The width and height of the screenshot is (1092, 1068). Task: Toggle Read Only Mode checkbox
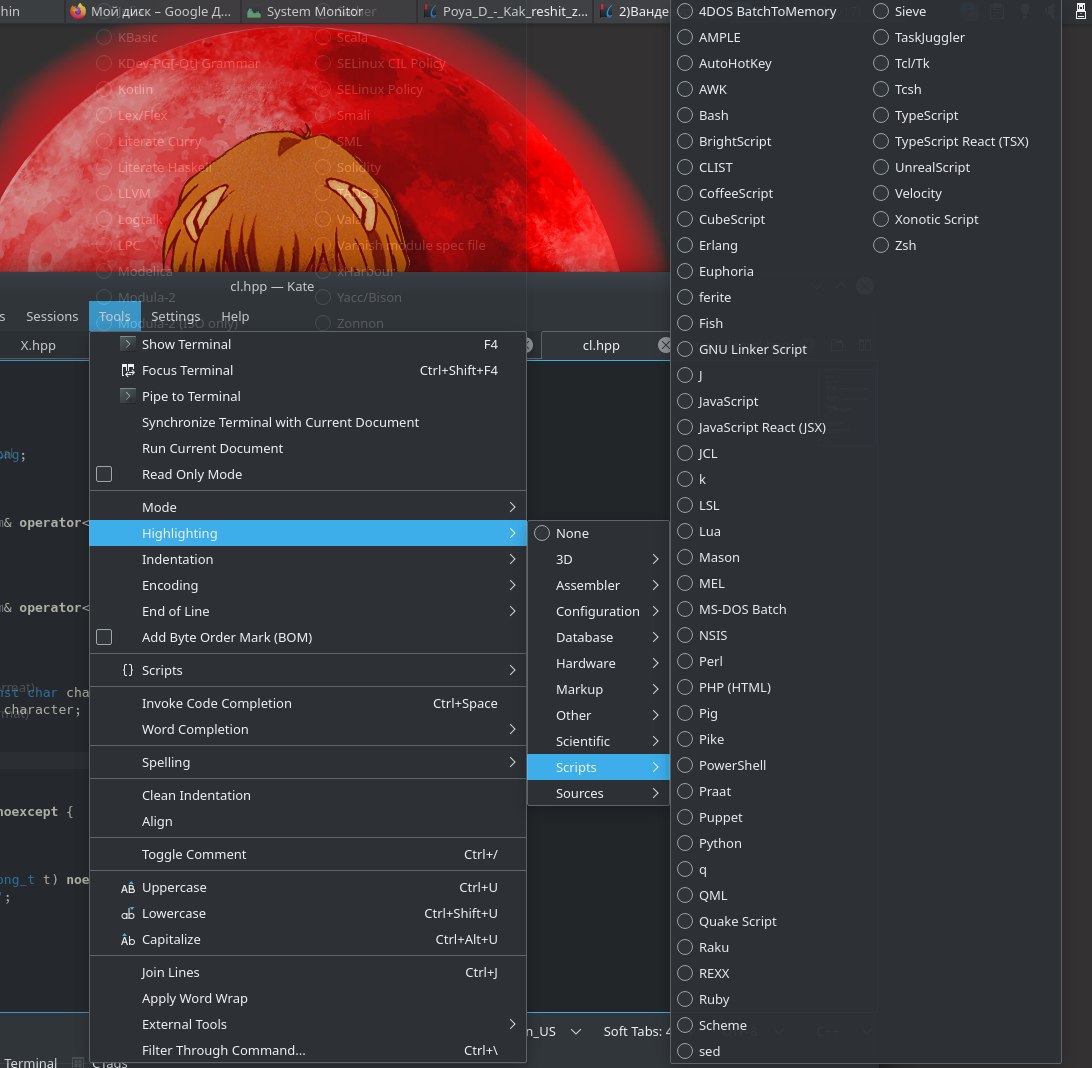(104, 474)
